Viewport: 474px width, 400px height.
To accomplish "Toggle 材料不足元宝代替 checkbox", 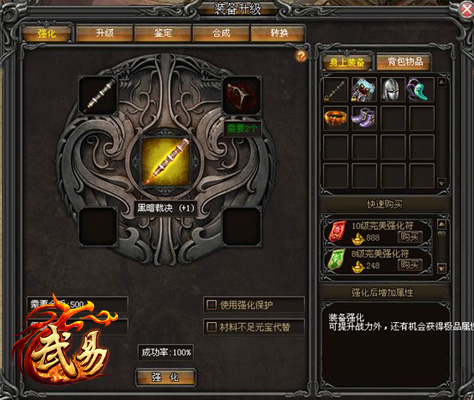I will coord(211,327).
